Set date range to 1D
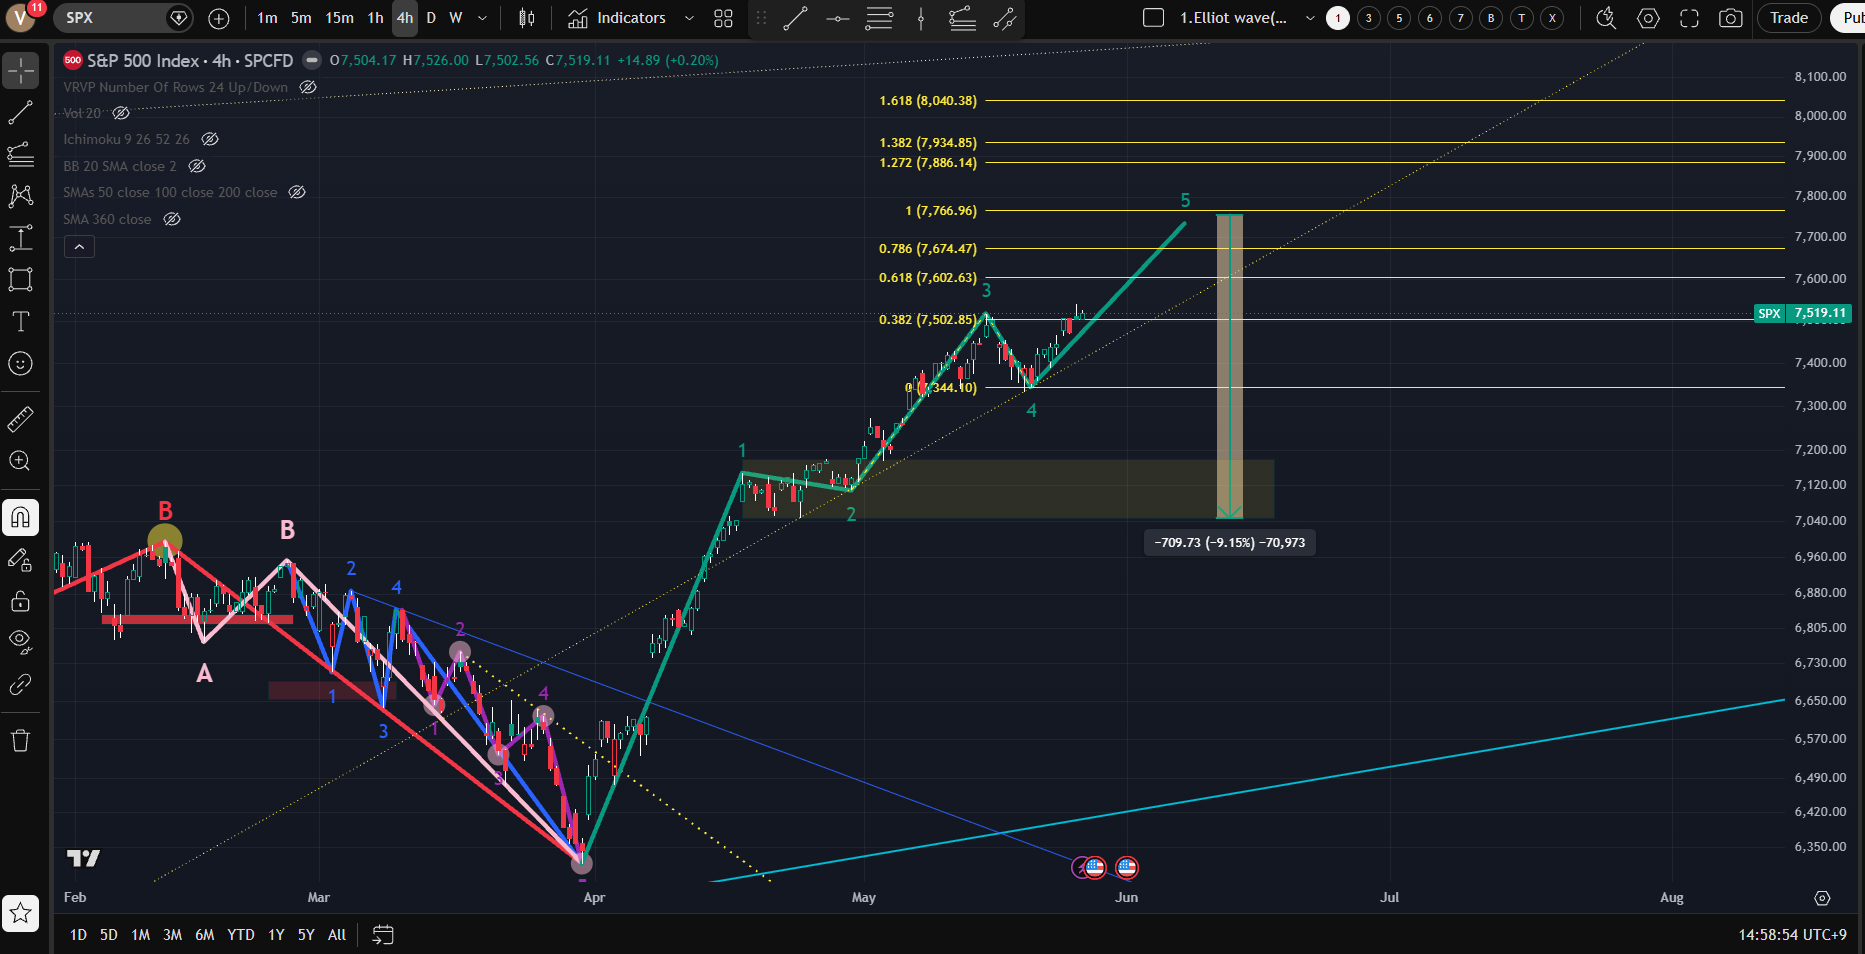This screenshot has height=954, width=1865. 78,935
